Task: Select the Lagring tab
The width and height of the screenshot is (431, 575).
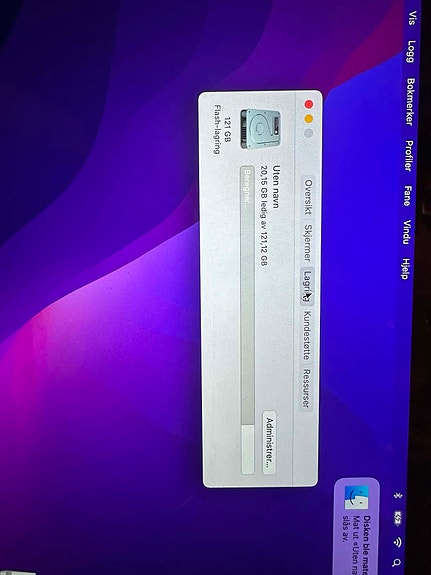Action: 307,286
